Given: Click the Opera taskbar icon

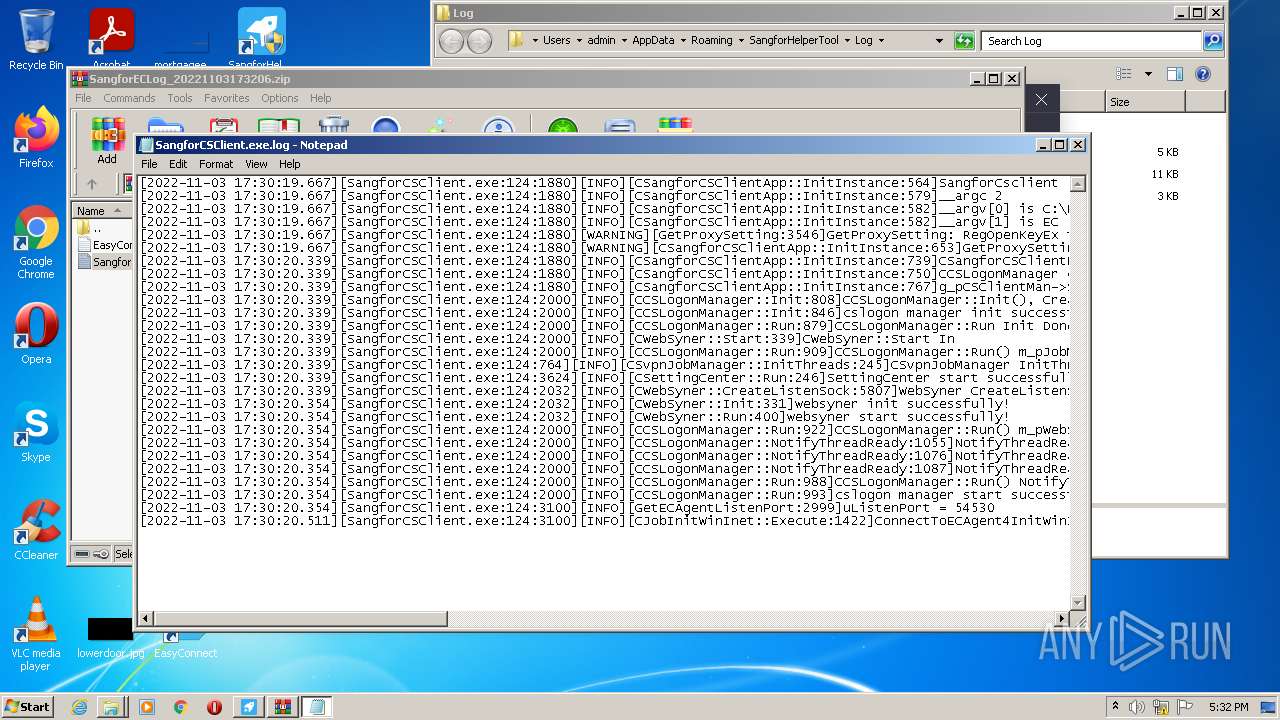Looking at the screenshot, I should pyautogui.click(x=214, y=706).
